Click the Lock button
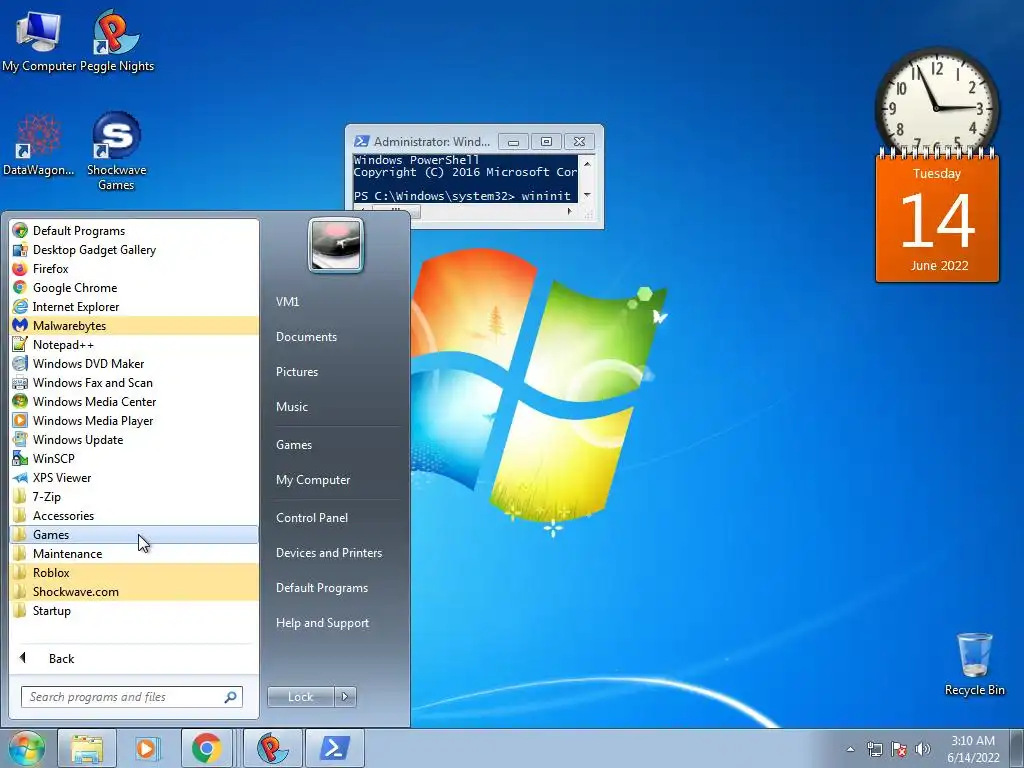Image resolution: width=1024 pixels, height=768 pixels. tap(300, 697)
